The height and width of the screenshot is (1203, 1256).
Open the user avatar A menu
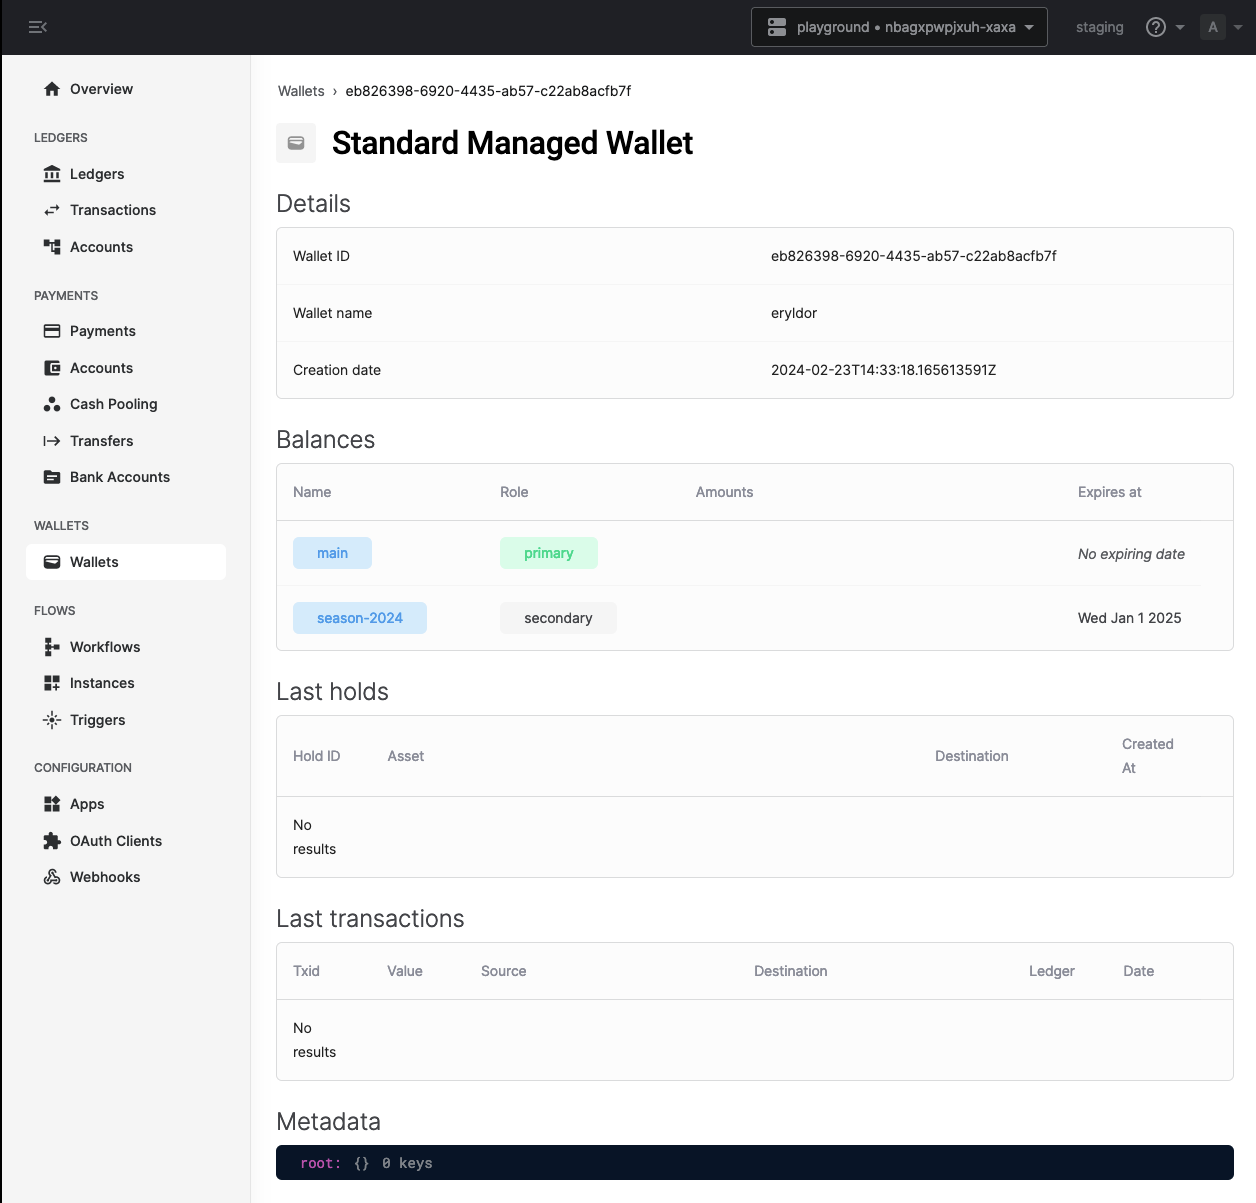coord(1222,27)
